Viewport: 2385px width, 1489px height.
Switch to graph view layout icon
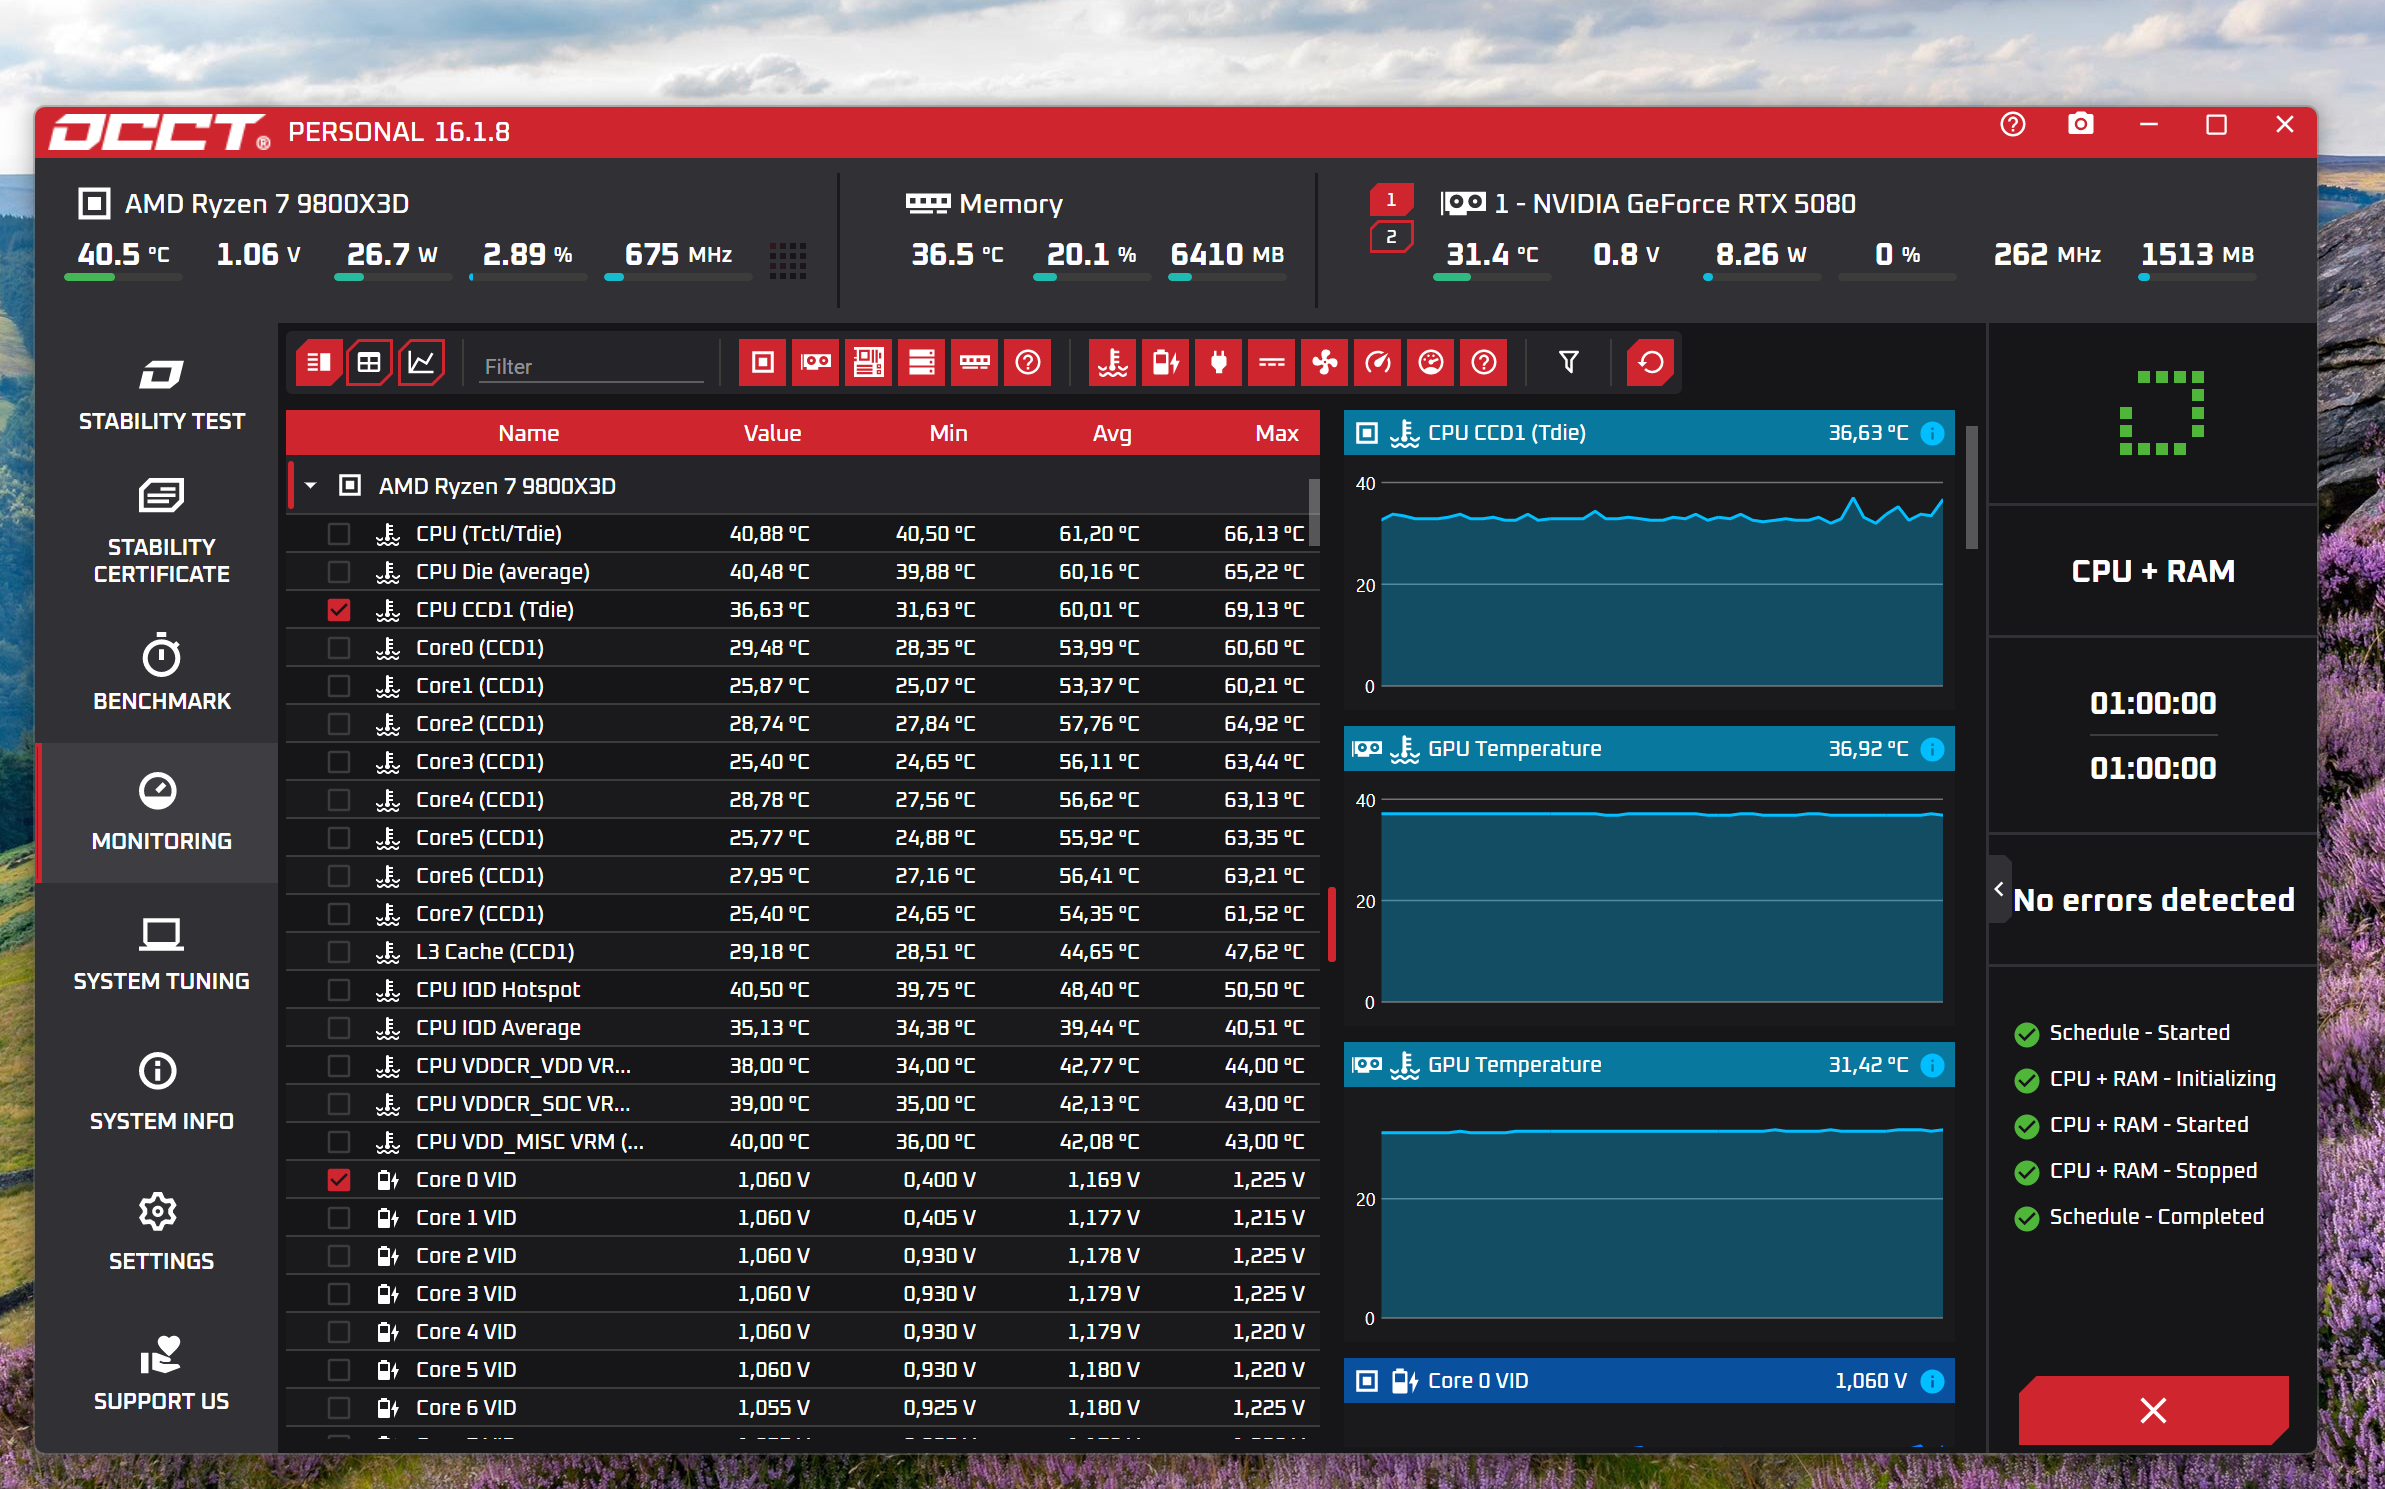421,362
